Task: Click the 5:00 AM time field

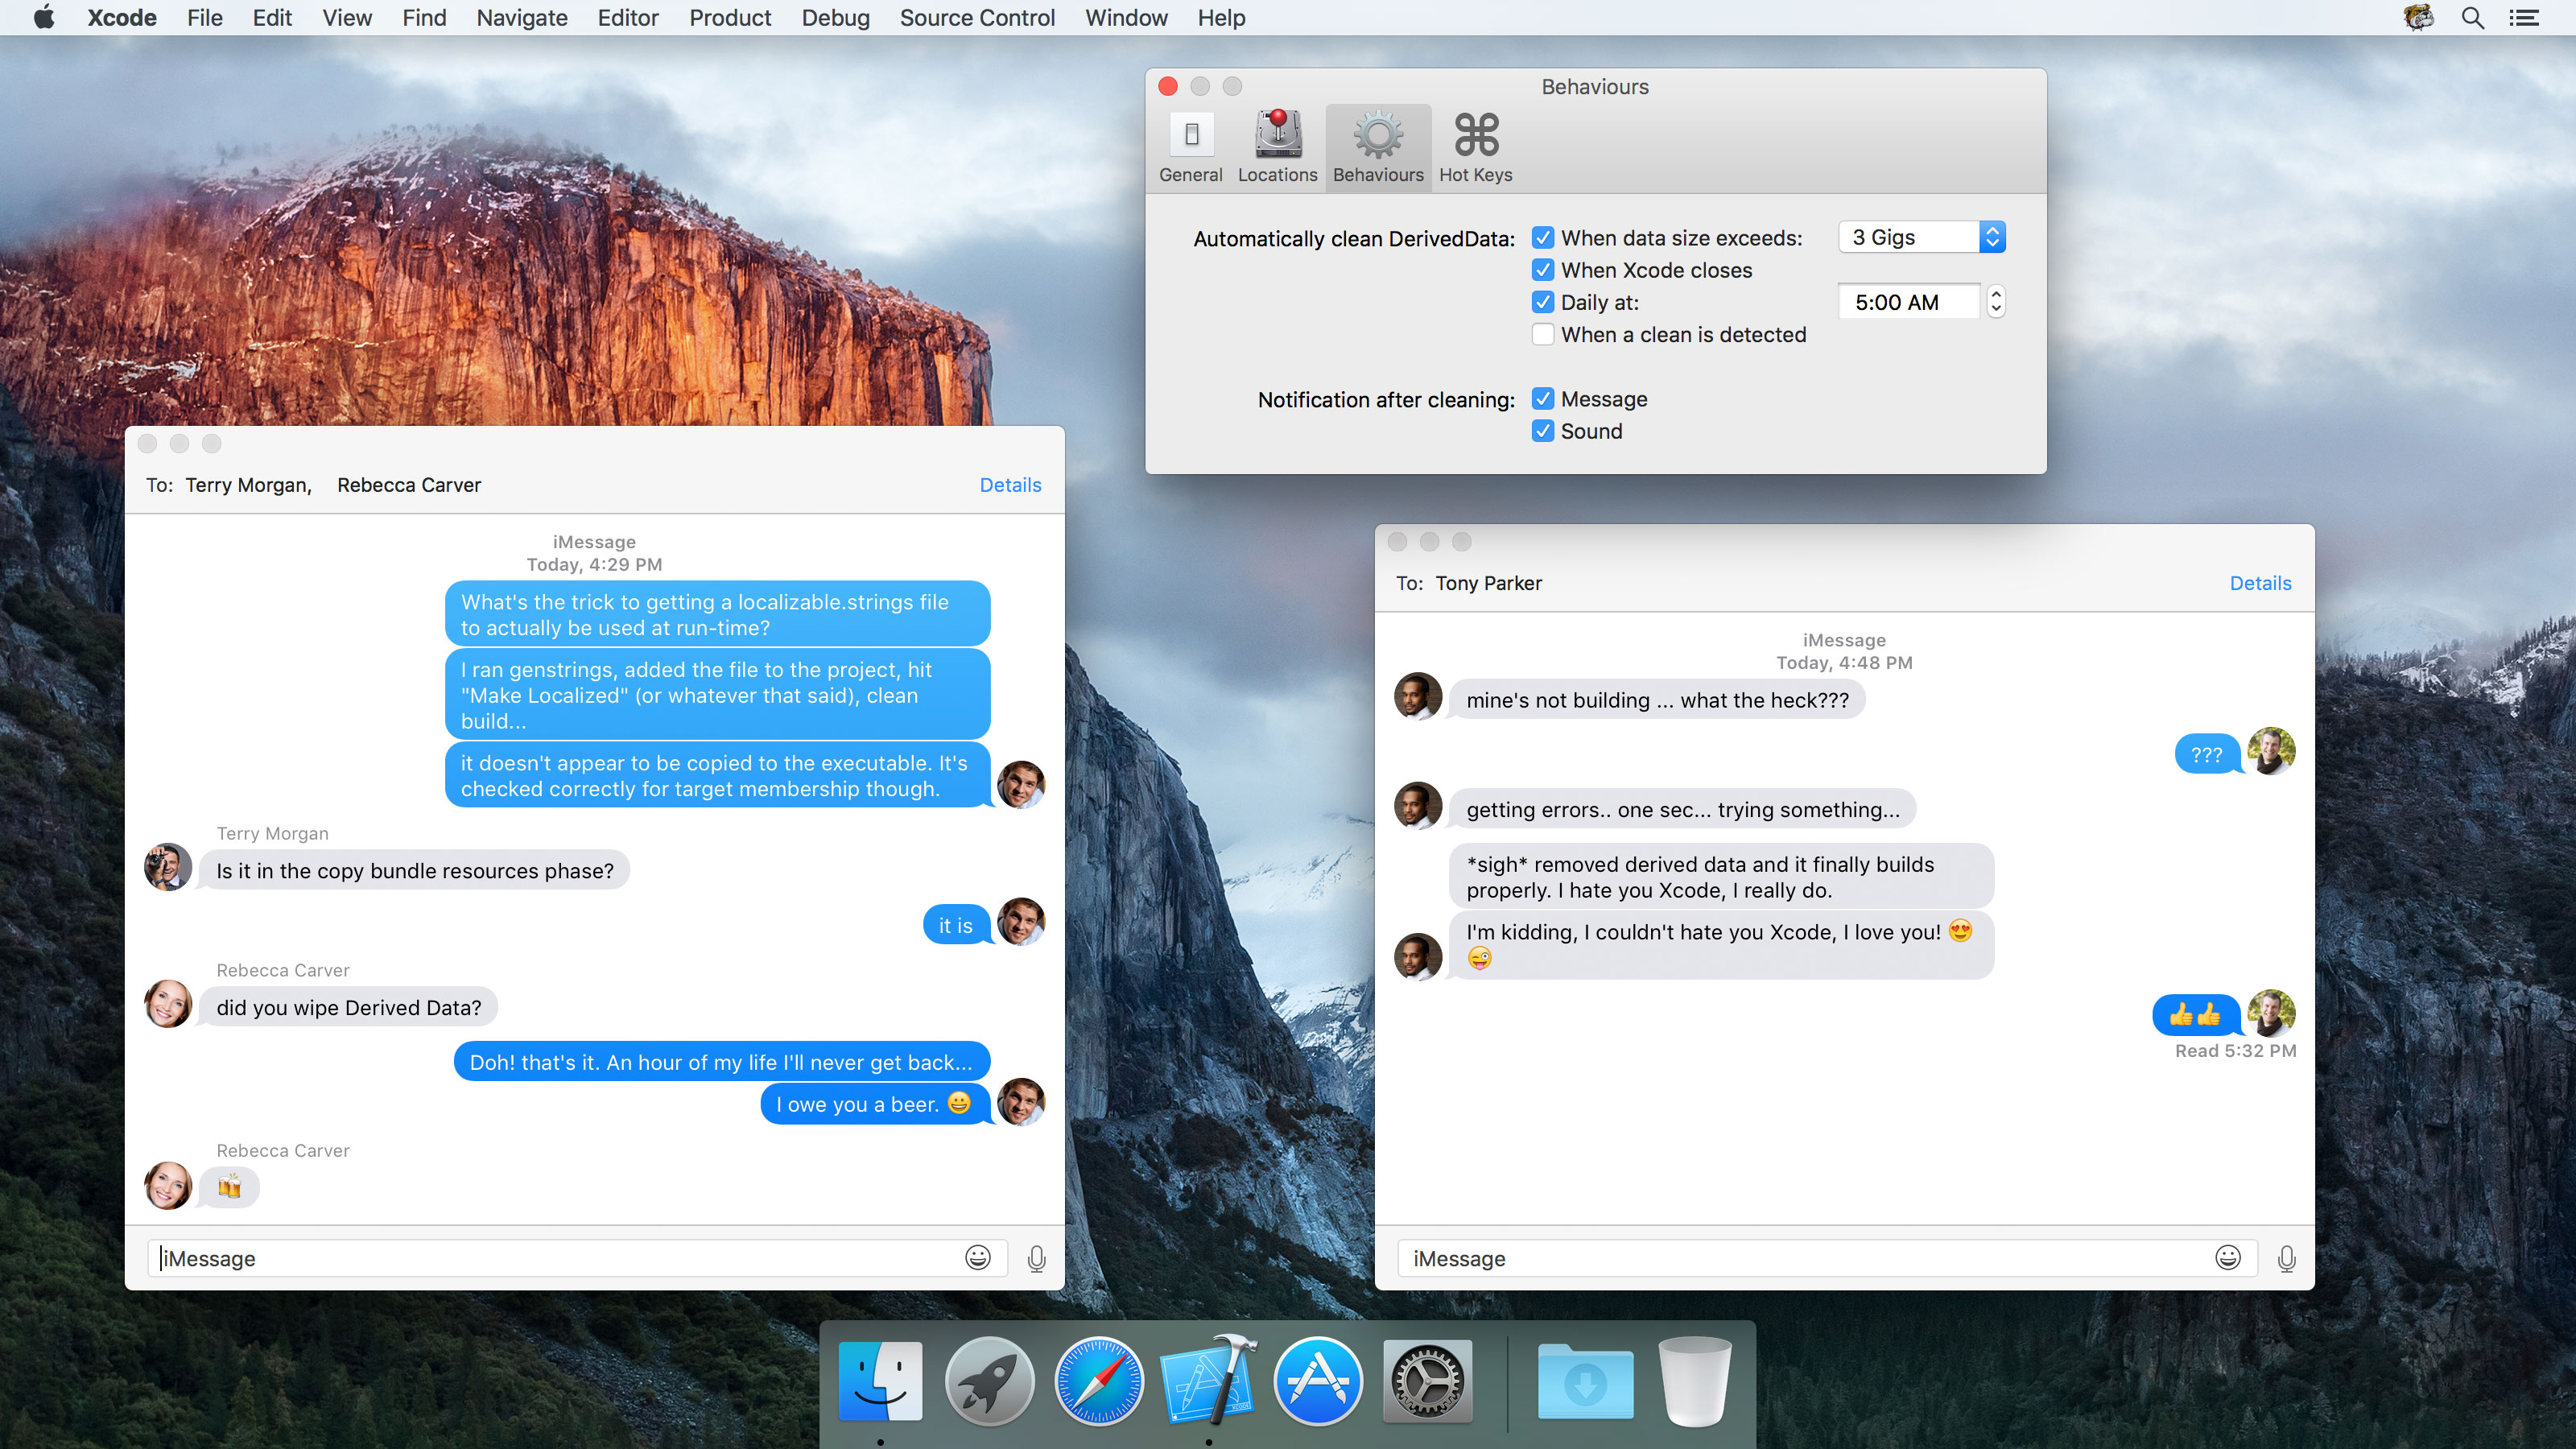Action: 1909,302
